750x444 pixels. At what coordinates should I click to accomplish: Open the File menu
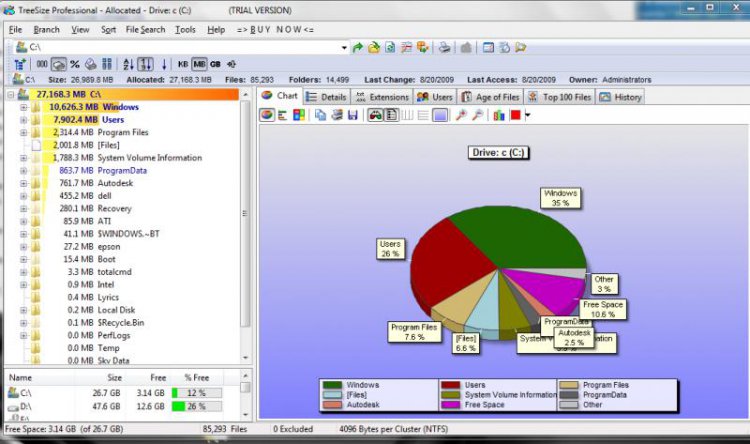(15, 30)
